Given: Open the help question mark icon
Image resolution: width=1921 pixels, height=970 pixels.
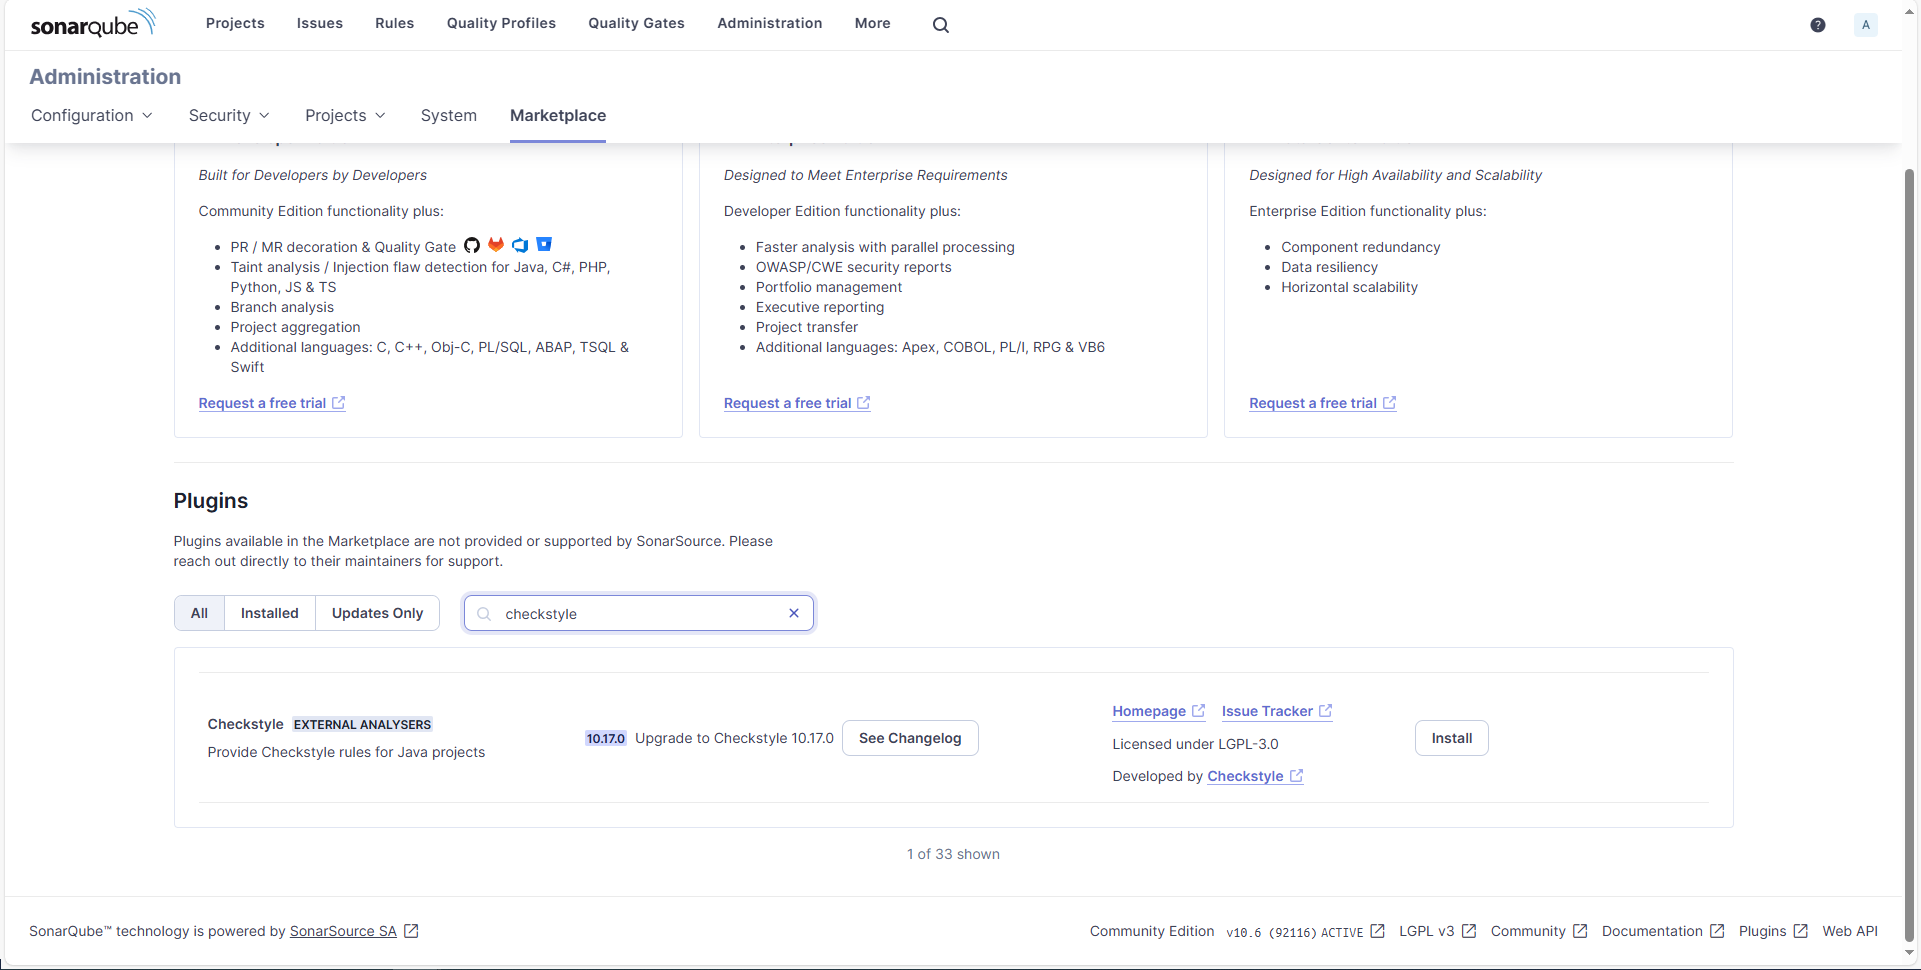Looking at the screenshot, I should coord(1818,25).
